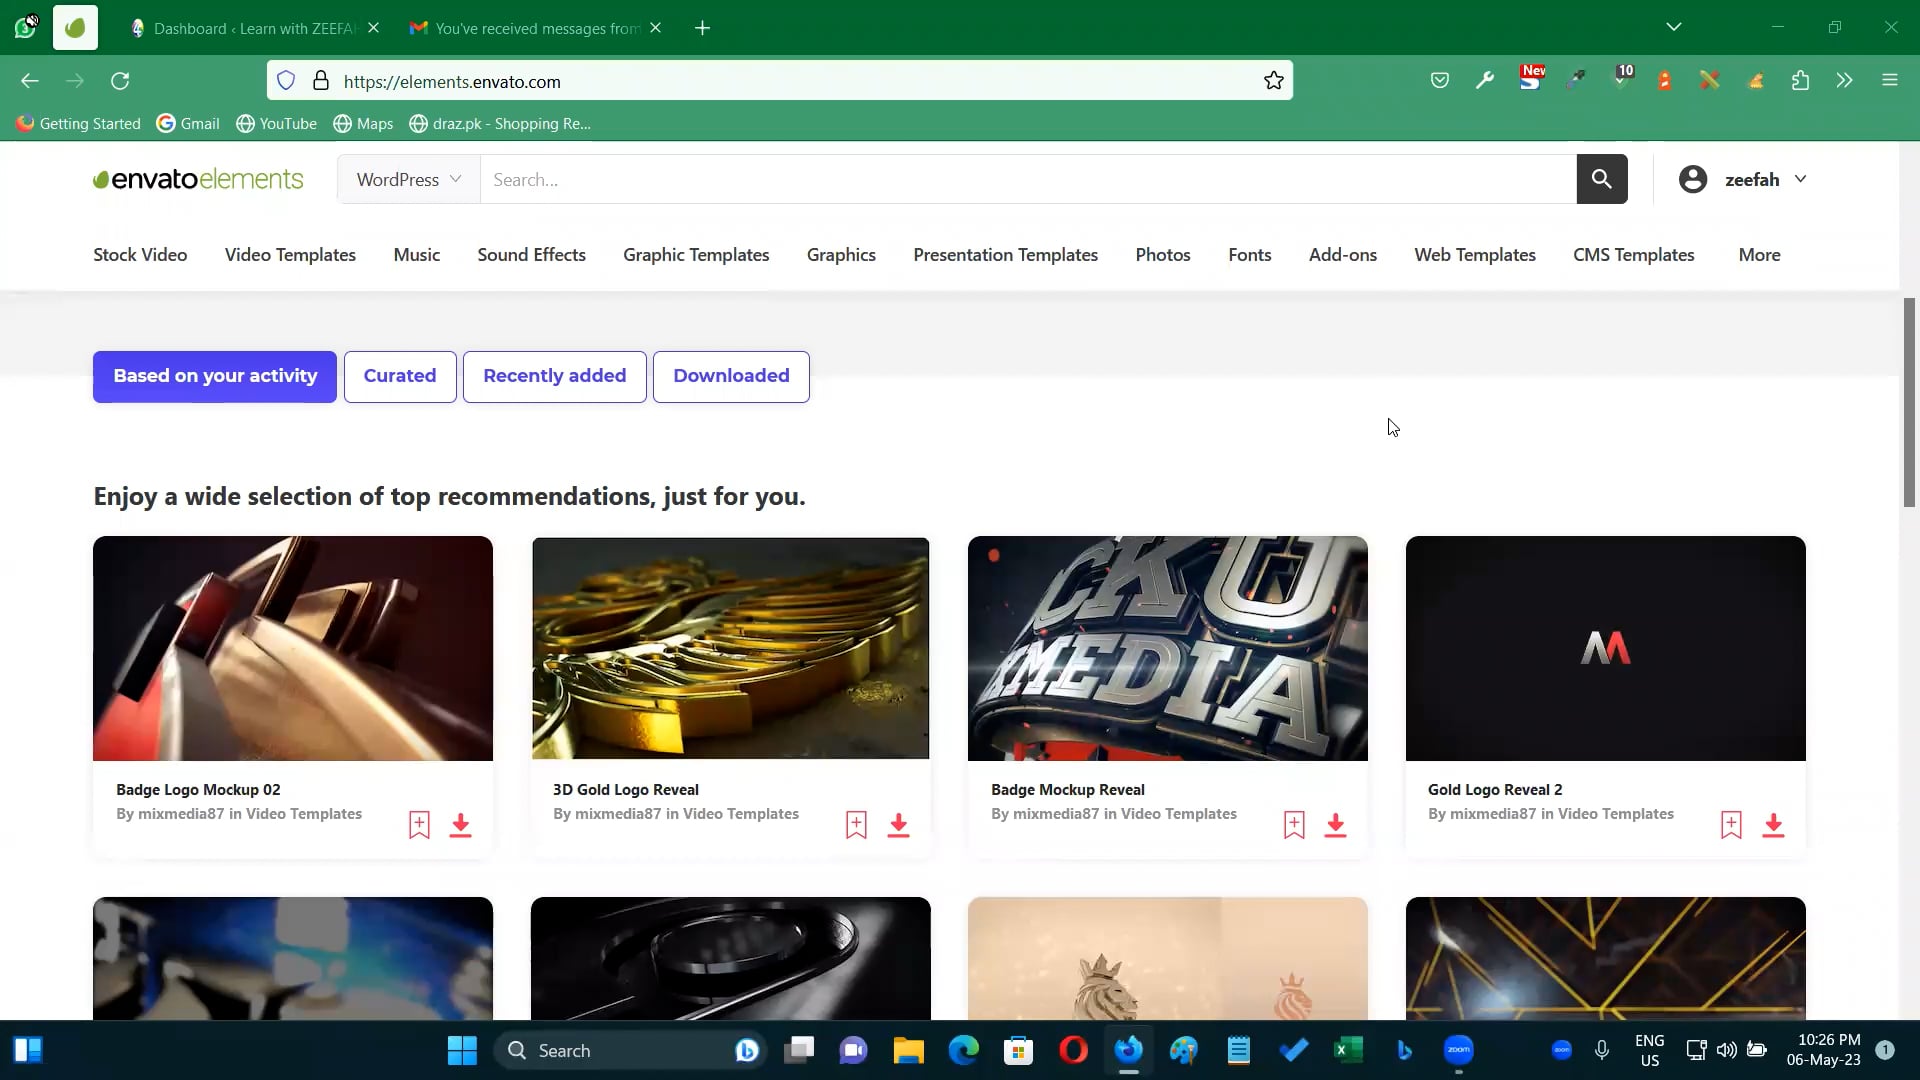Click the search magnifier button

1601,179
